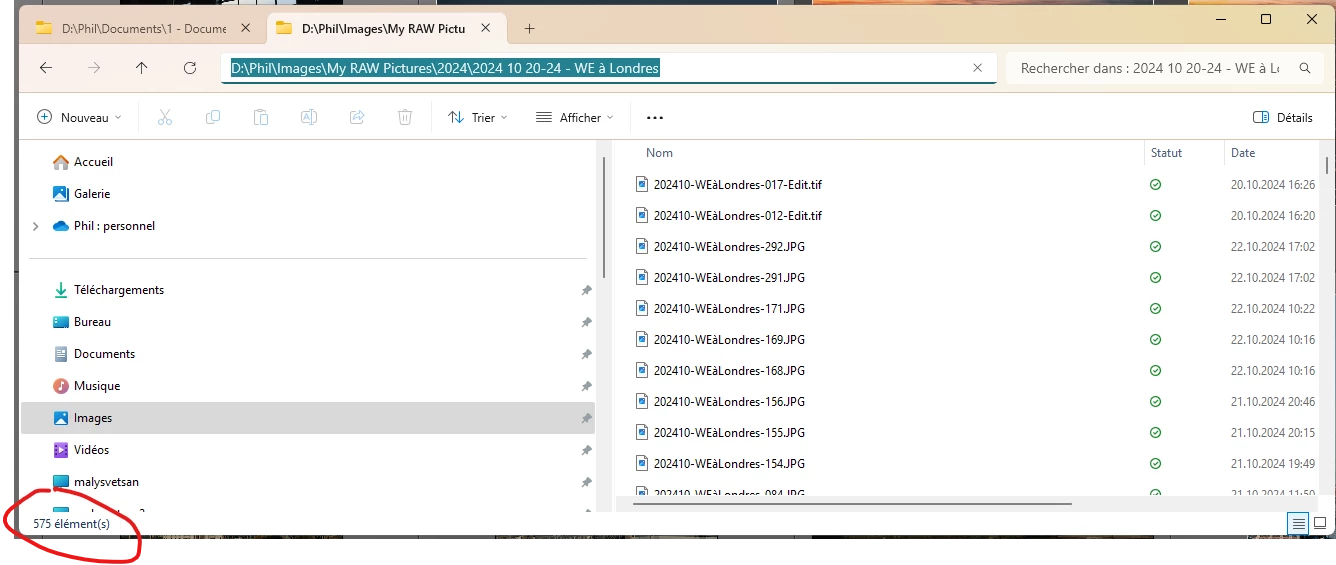1336x565 pixels.
Task: Select file 202410-WEàLondres-291.JPG
Action: tap(729, 277)
